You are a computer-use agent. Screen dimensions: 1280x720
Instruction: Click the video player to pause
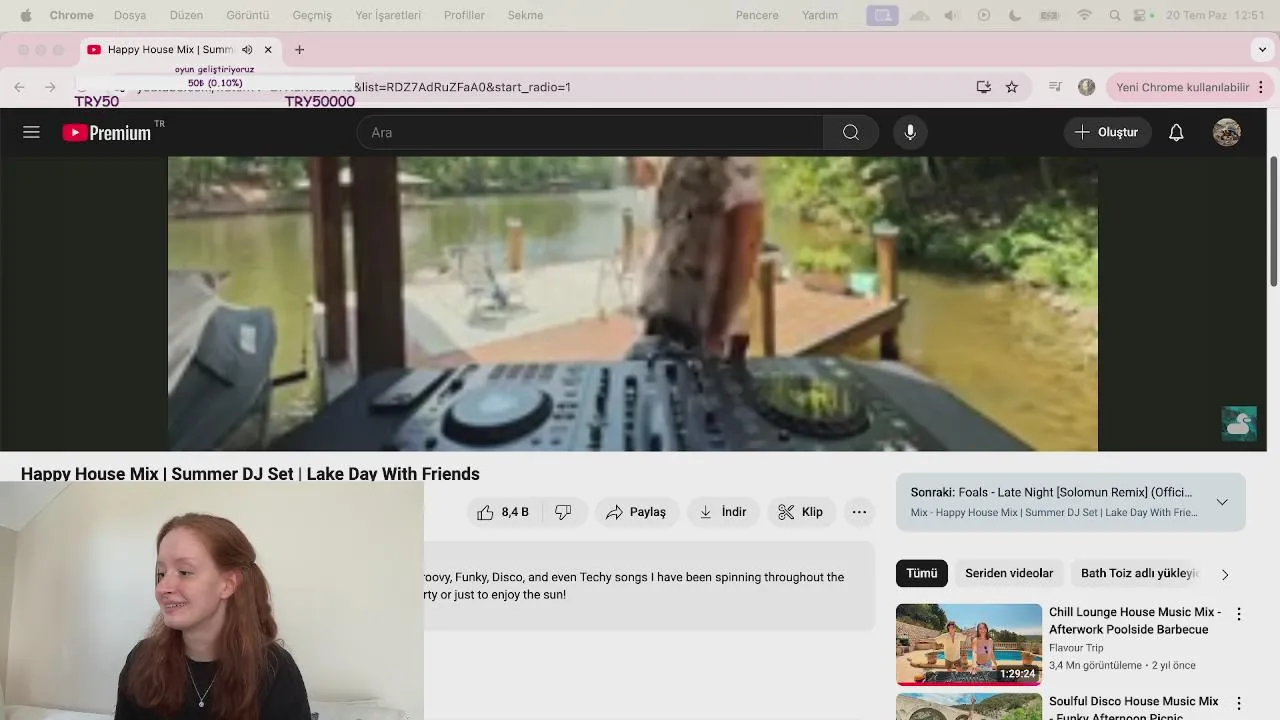pos(632,304)
